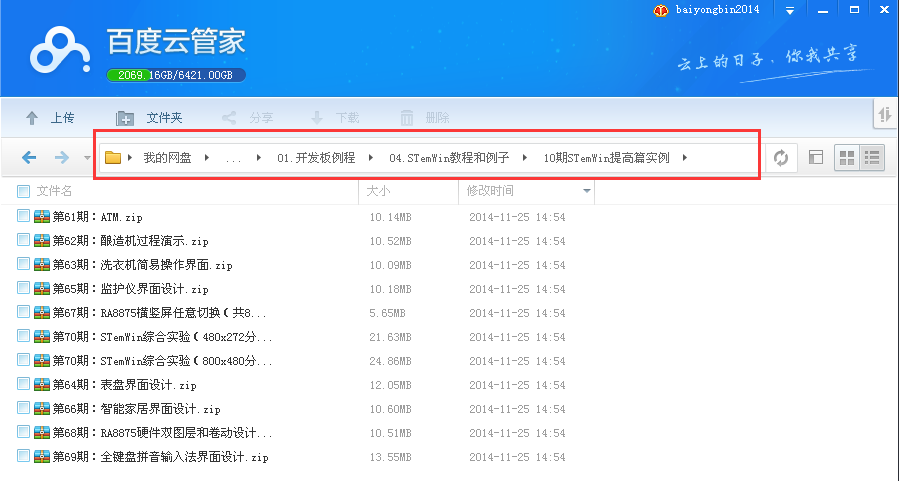Click zip icon of 第65期 file

[x=42, y=289]
